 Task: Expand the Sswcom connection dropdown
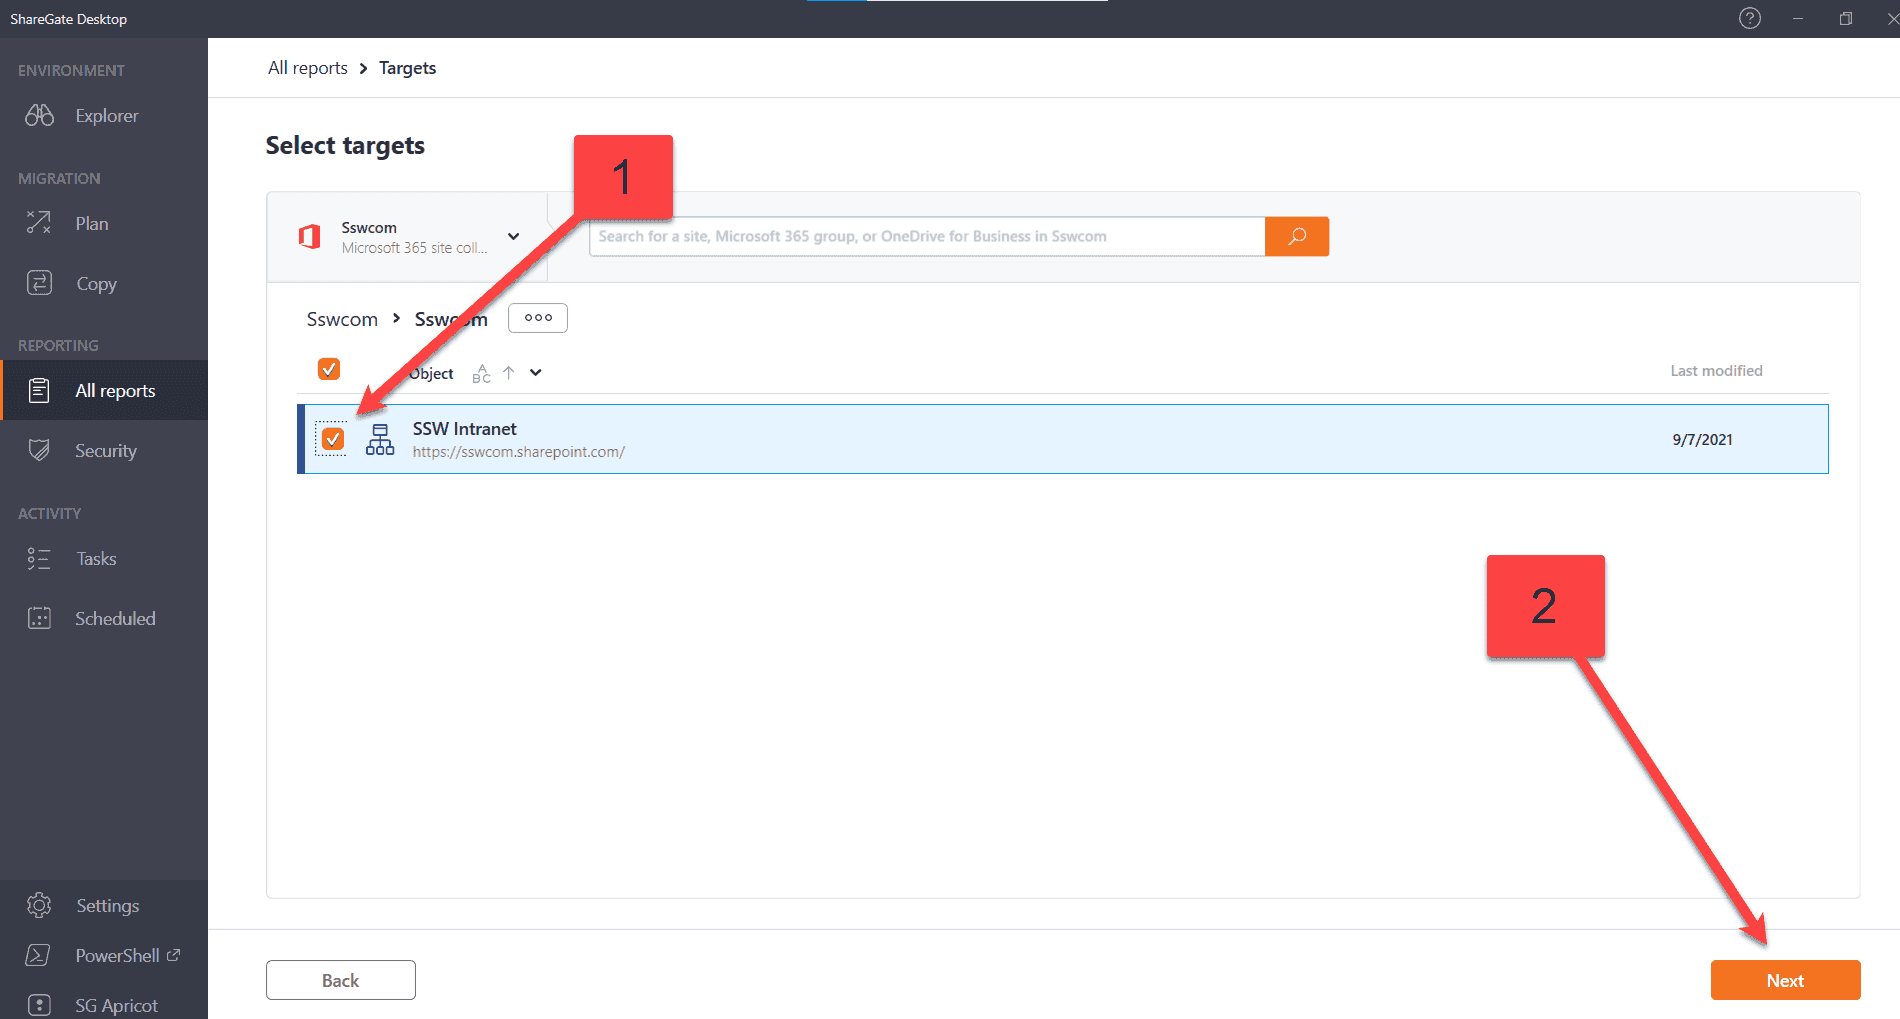513,237
